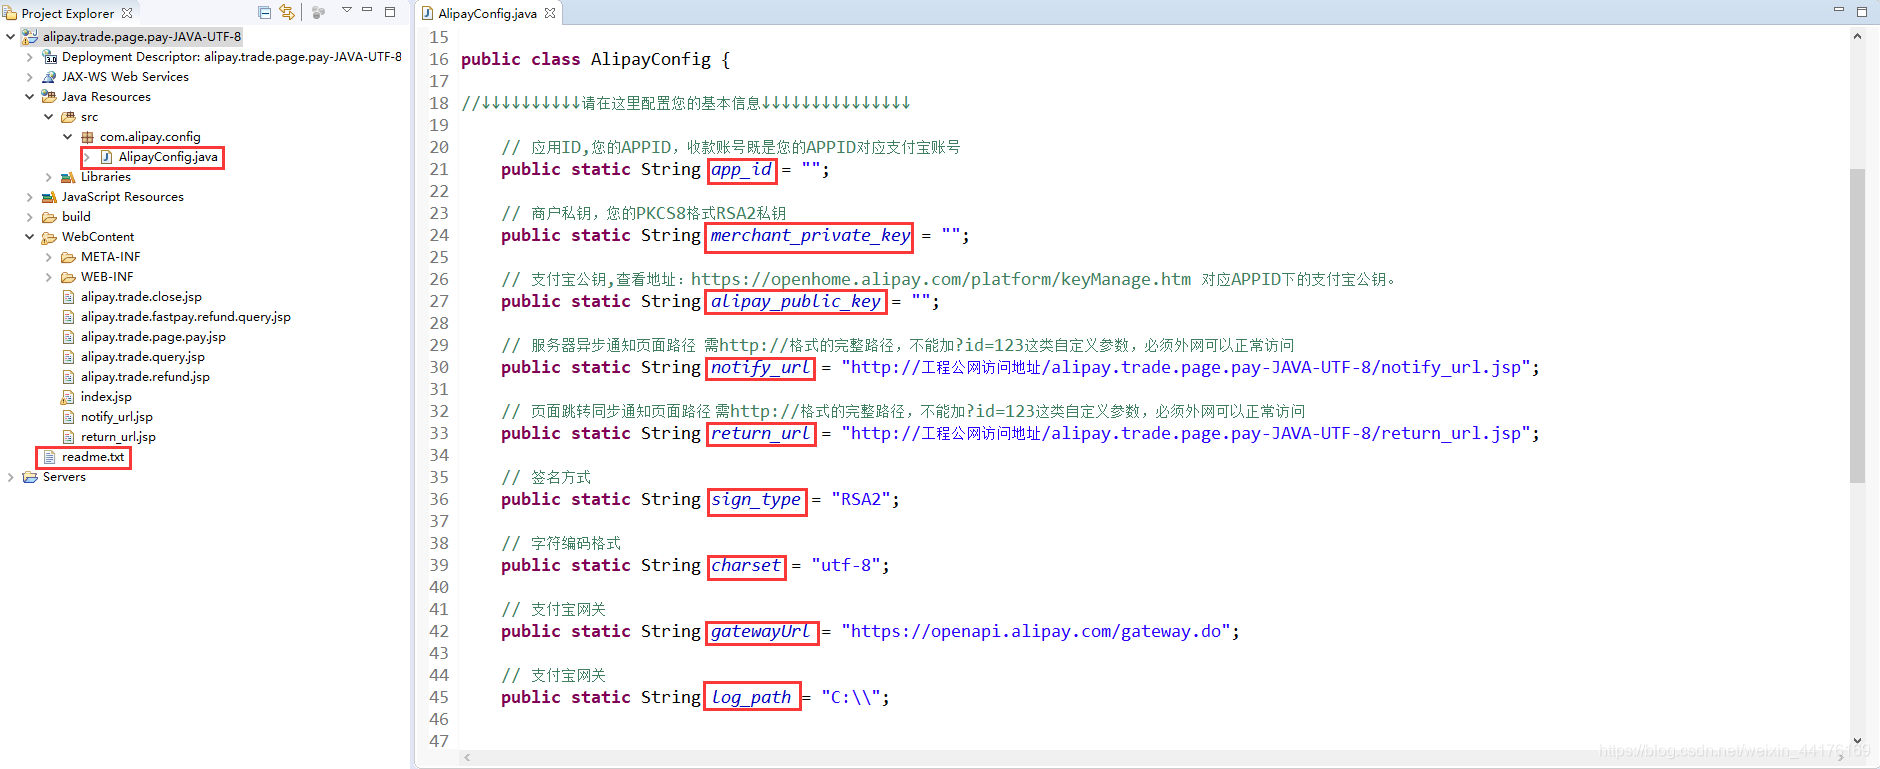Collapse the alipay.trade.page.pay-JAVA-UTF-8 project
The image size is (1880, 769).
point(11,37)
